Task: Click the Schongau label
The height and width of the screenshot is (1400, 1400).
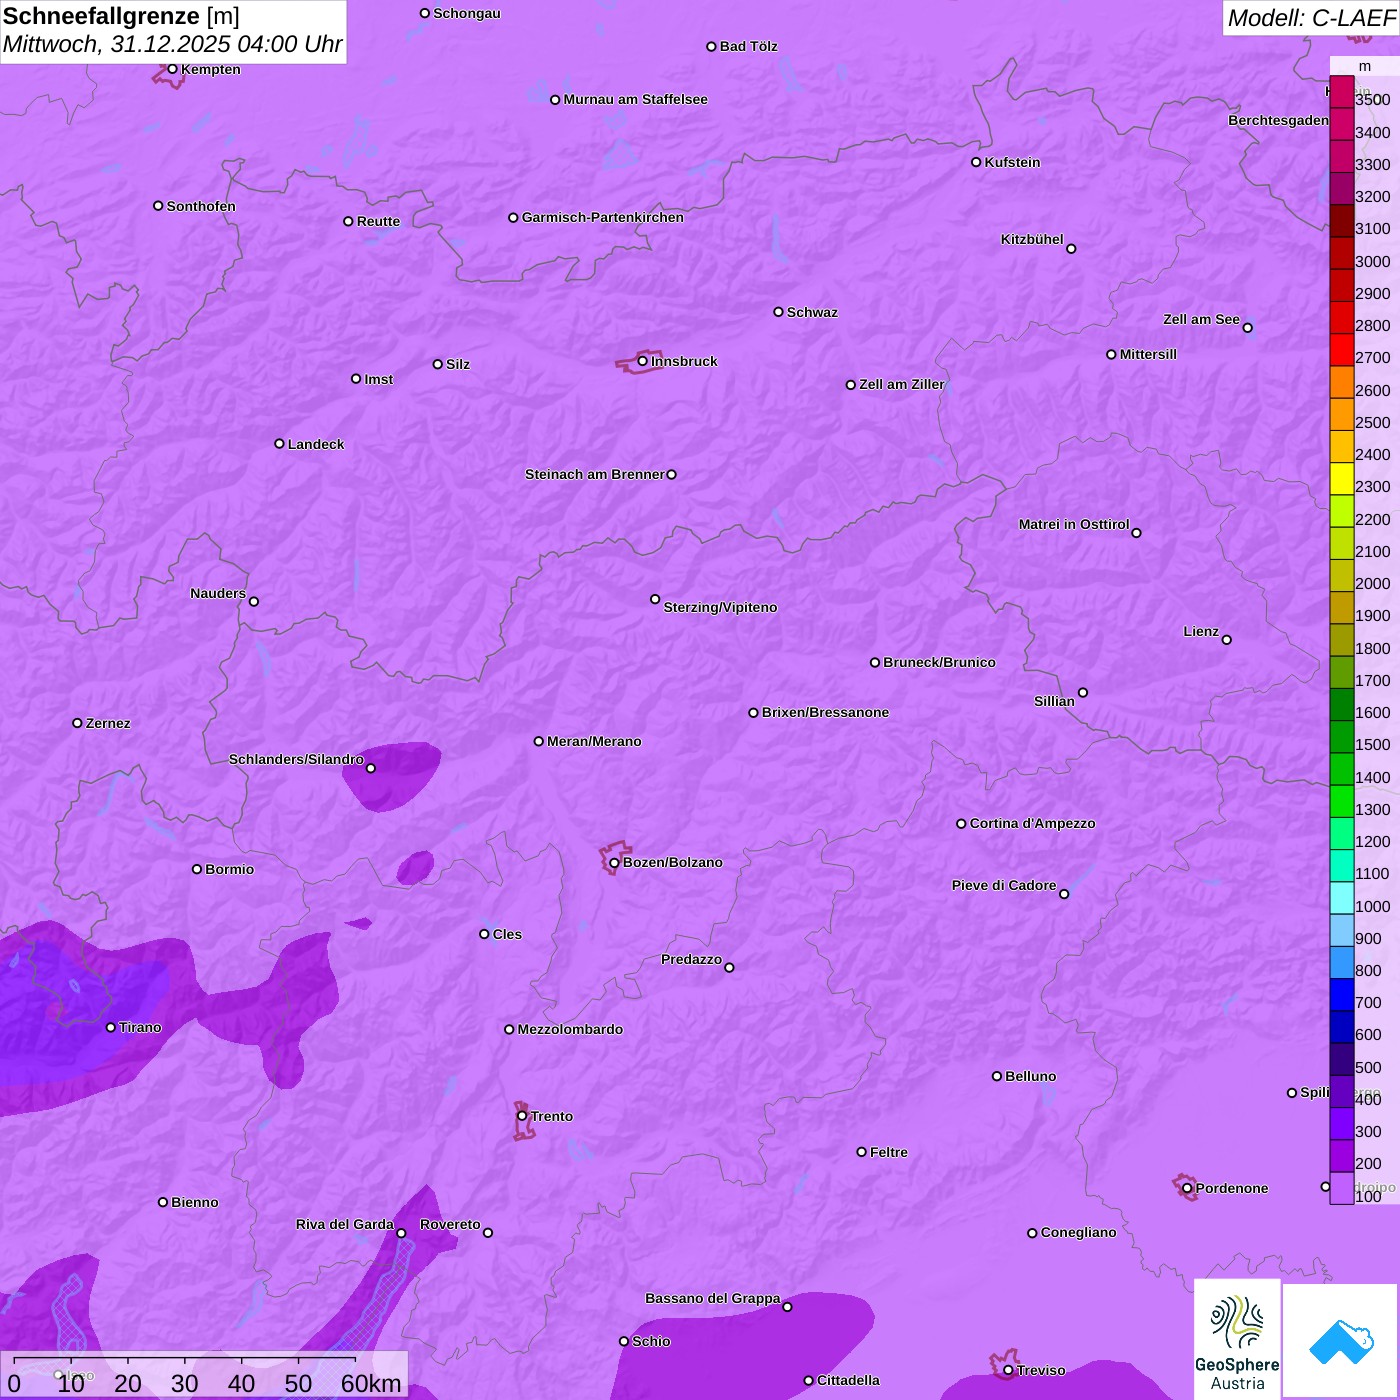Action: pos(467,13)
